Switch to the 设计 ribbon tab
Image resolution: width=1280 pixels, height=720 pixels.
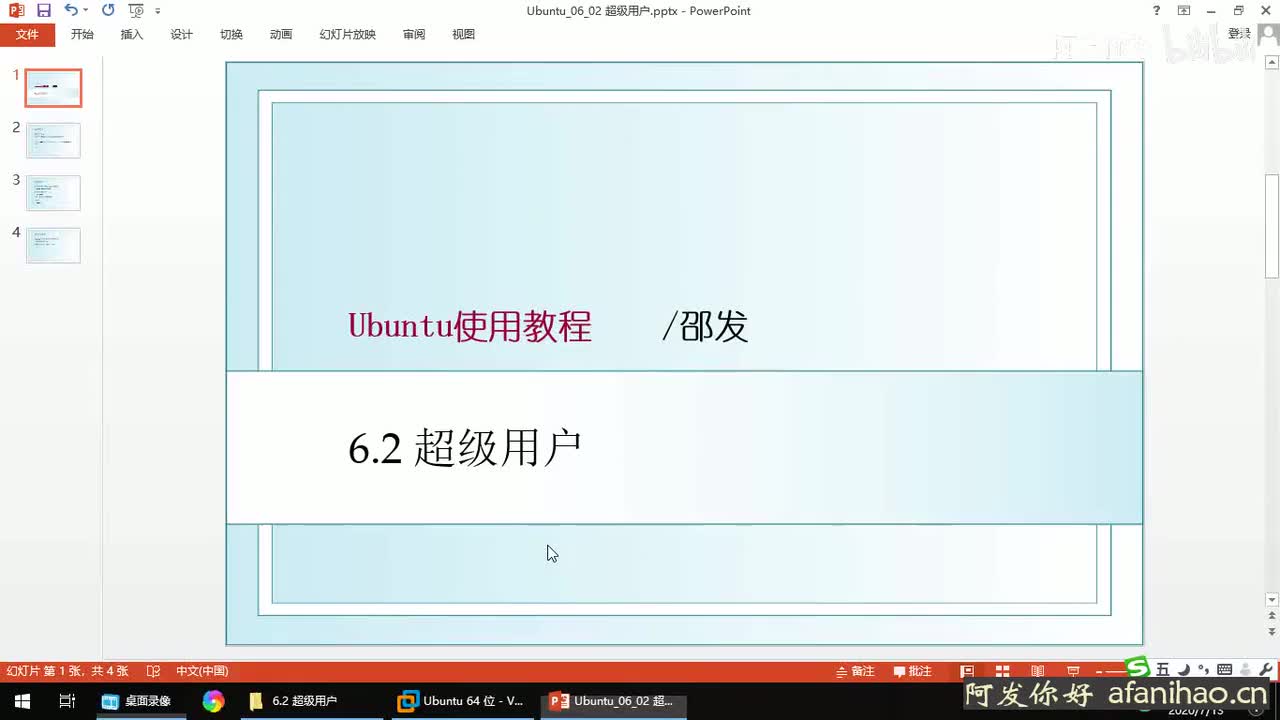coord(182,34)
